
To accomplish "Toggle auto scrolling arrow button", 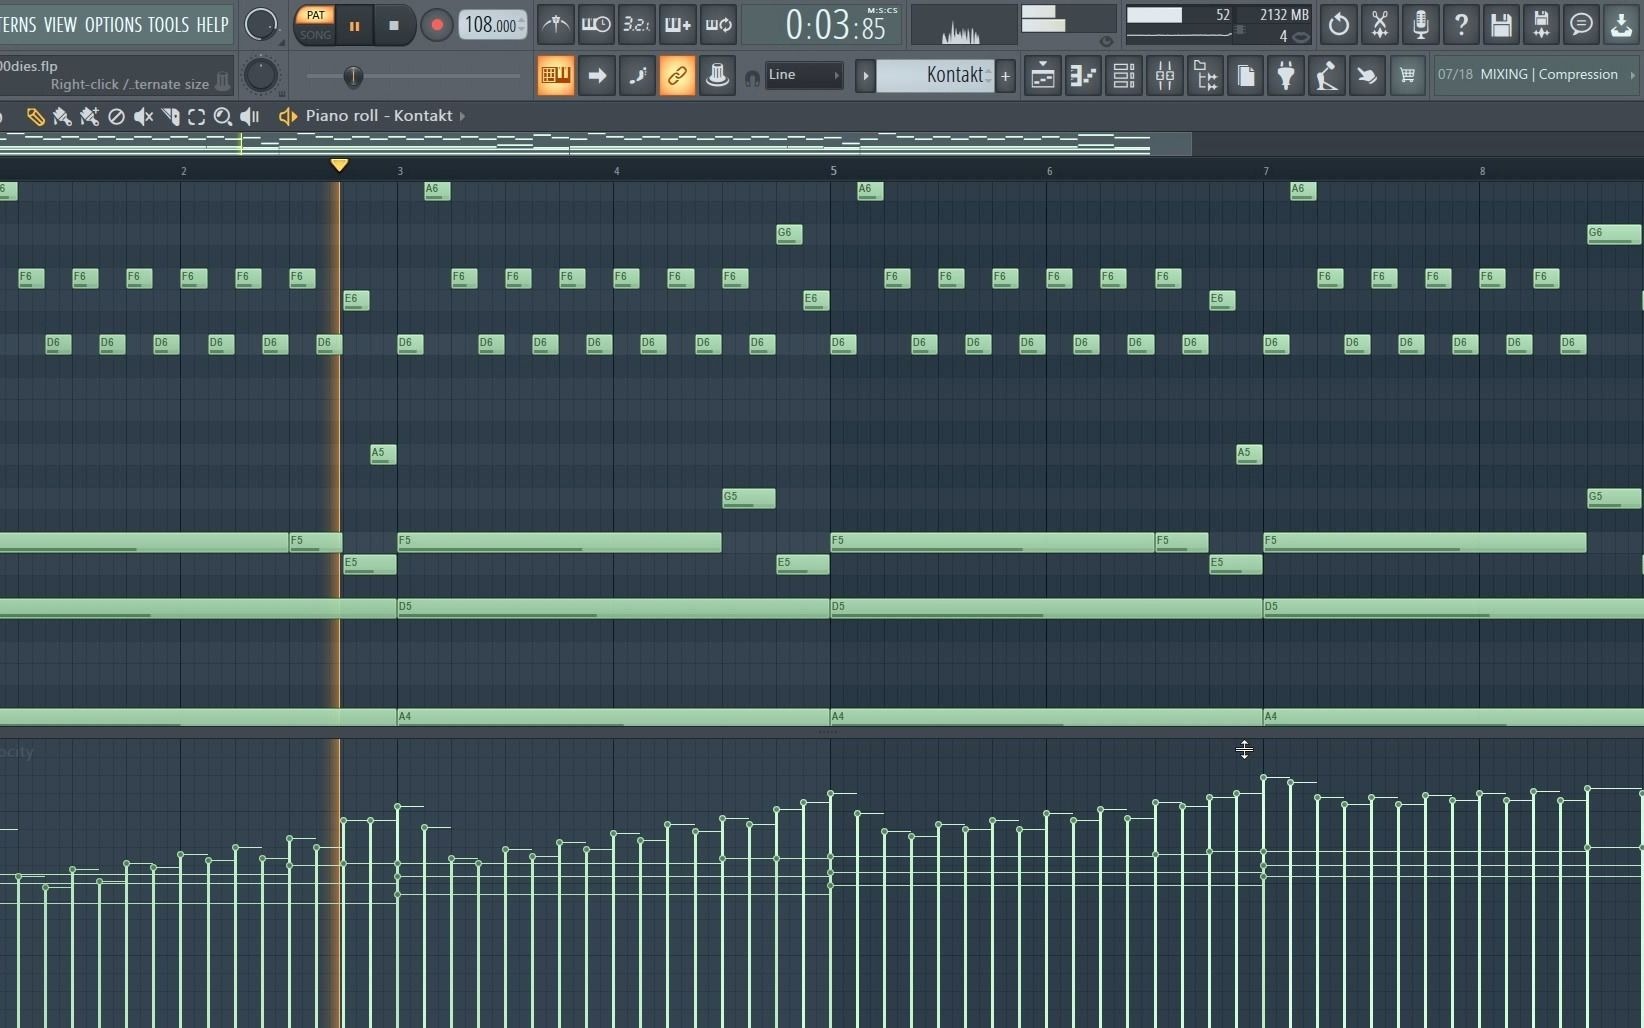I will point(597,75).
